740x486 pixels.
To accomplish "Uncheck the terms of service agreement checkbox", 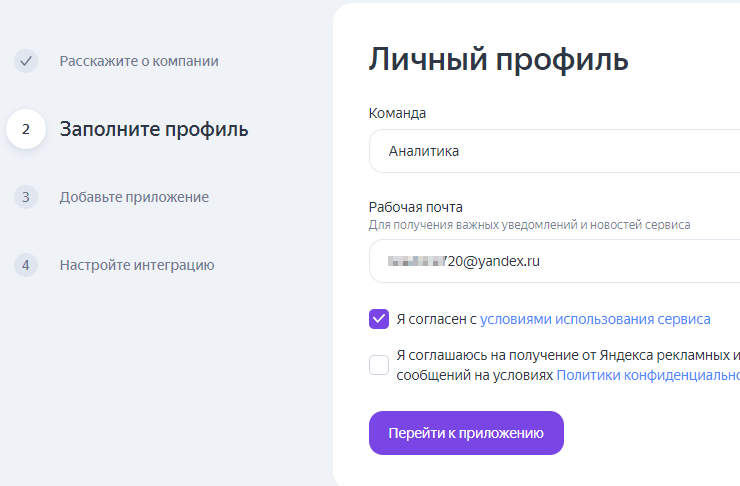I will pyautogui.click(x=379, y=319).
